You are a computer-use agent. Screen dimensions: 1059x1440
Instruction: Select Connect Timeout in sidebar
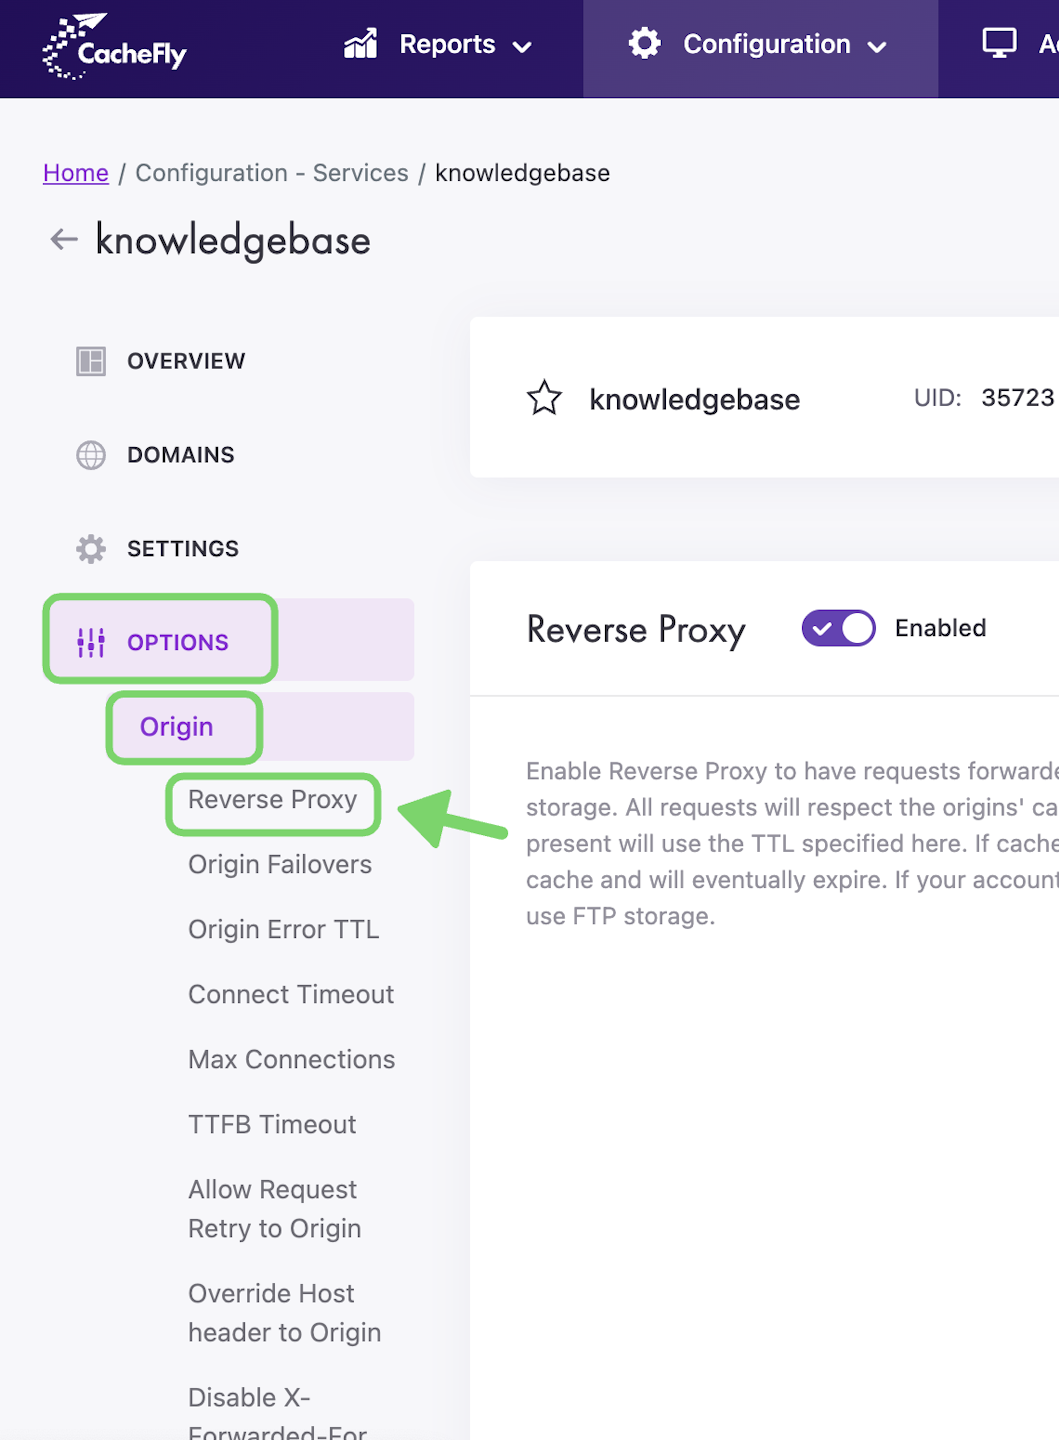(x=291, y=995)
